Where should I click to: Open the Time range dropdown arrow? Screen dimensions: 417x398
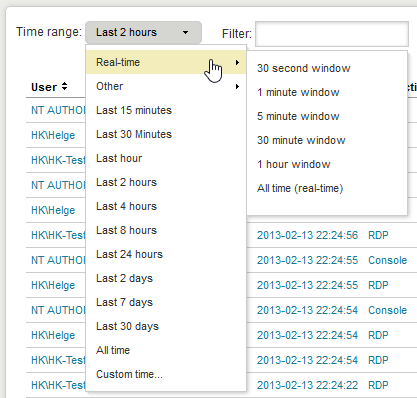[x=185, y=32]
